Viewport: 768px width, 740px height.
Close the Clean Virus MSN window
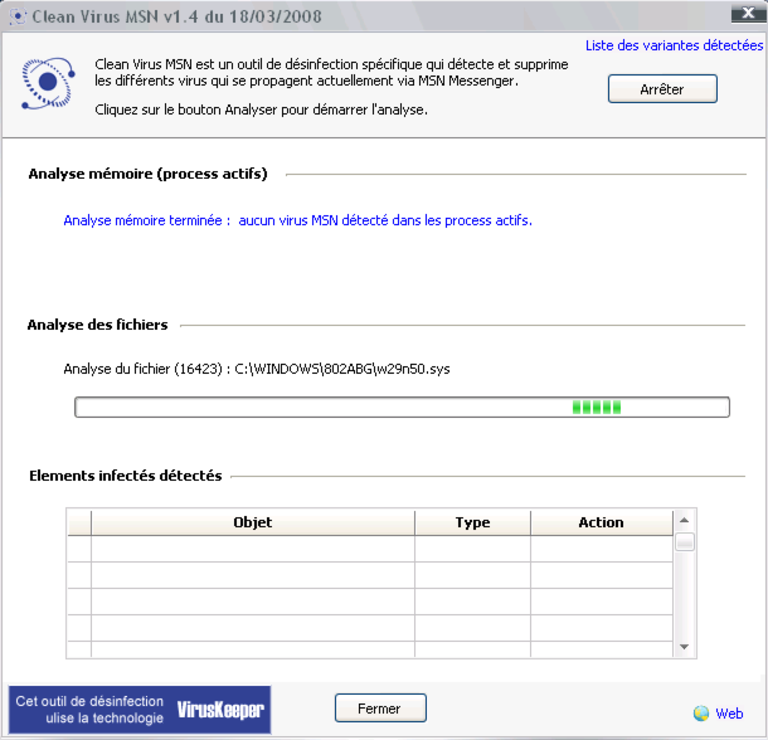click(748, 13)
